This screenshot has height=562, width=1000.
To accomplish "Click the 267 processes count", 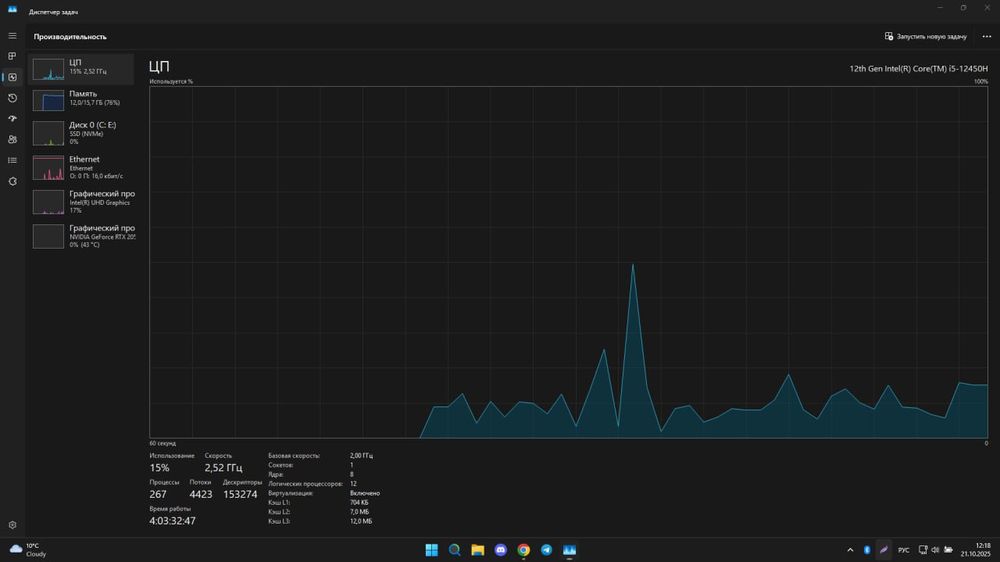I will click(158, 494).
